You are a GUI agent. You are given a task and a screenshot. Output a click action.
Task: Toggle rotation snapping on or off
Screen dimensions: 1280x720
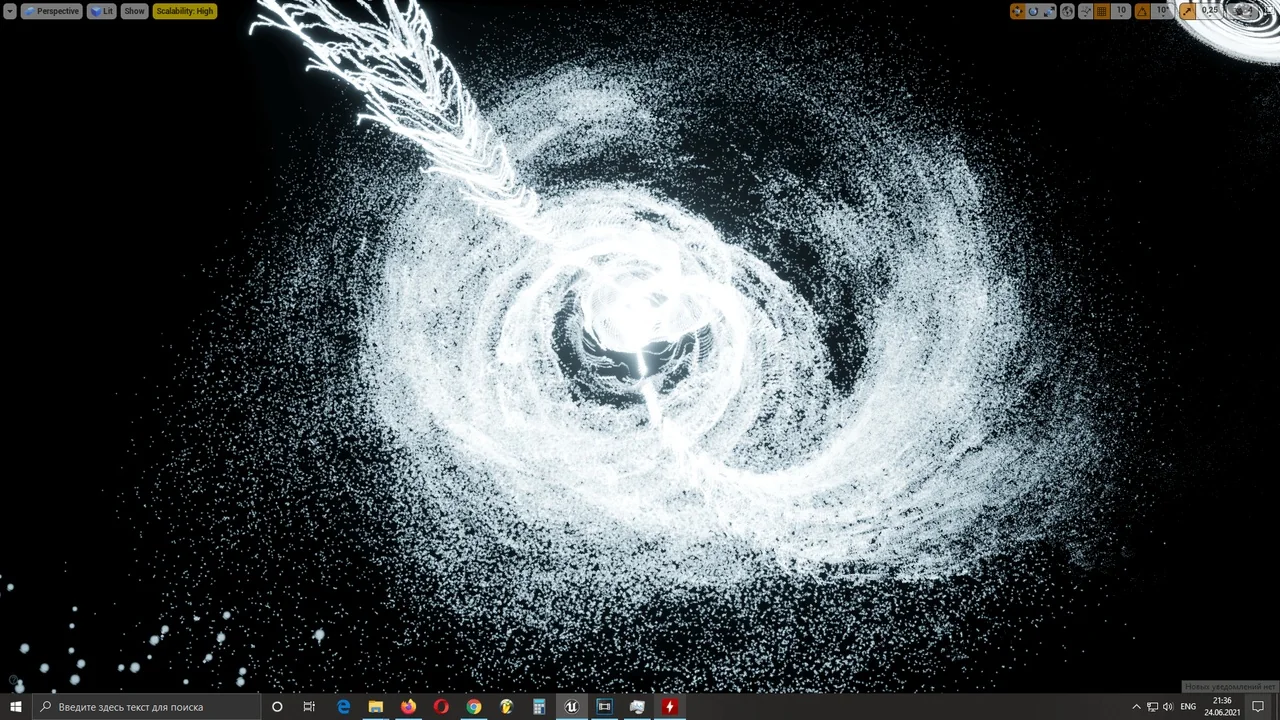click(x=1142, y=11)
